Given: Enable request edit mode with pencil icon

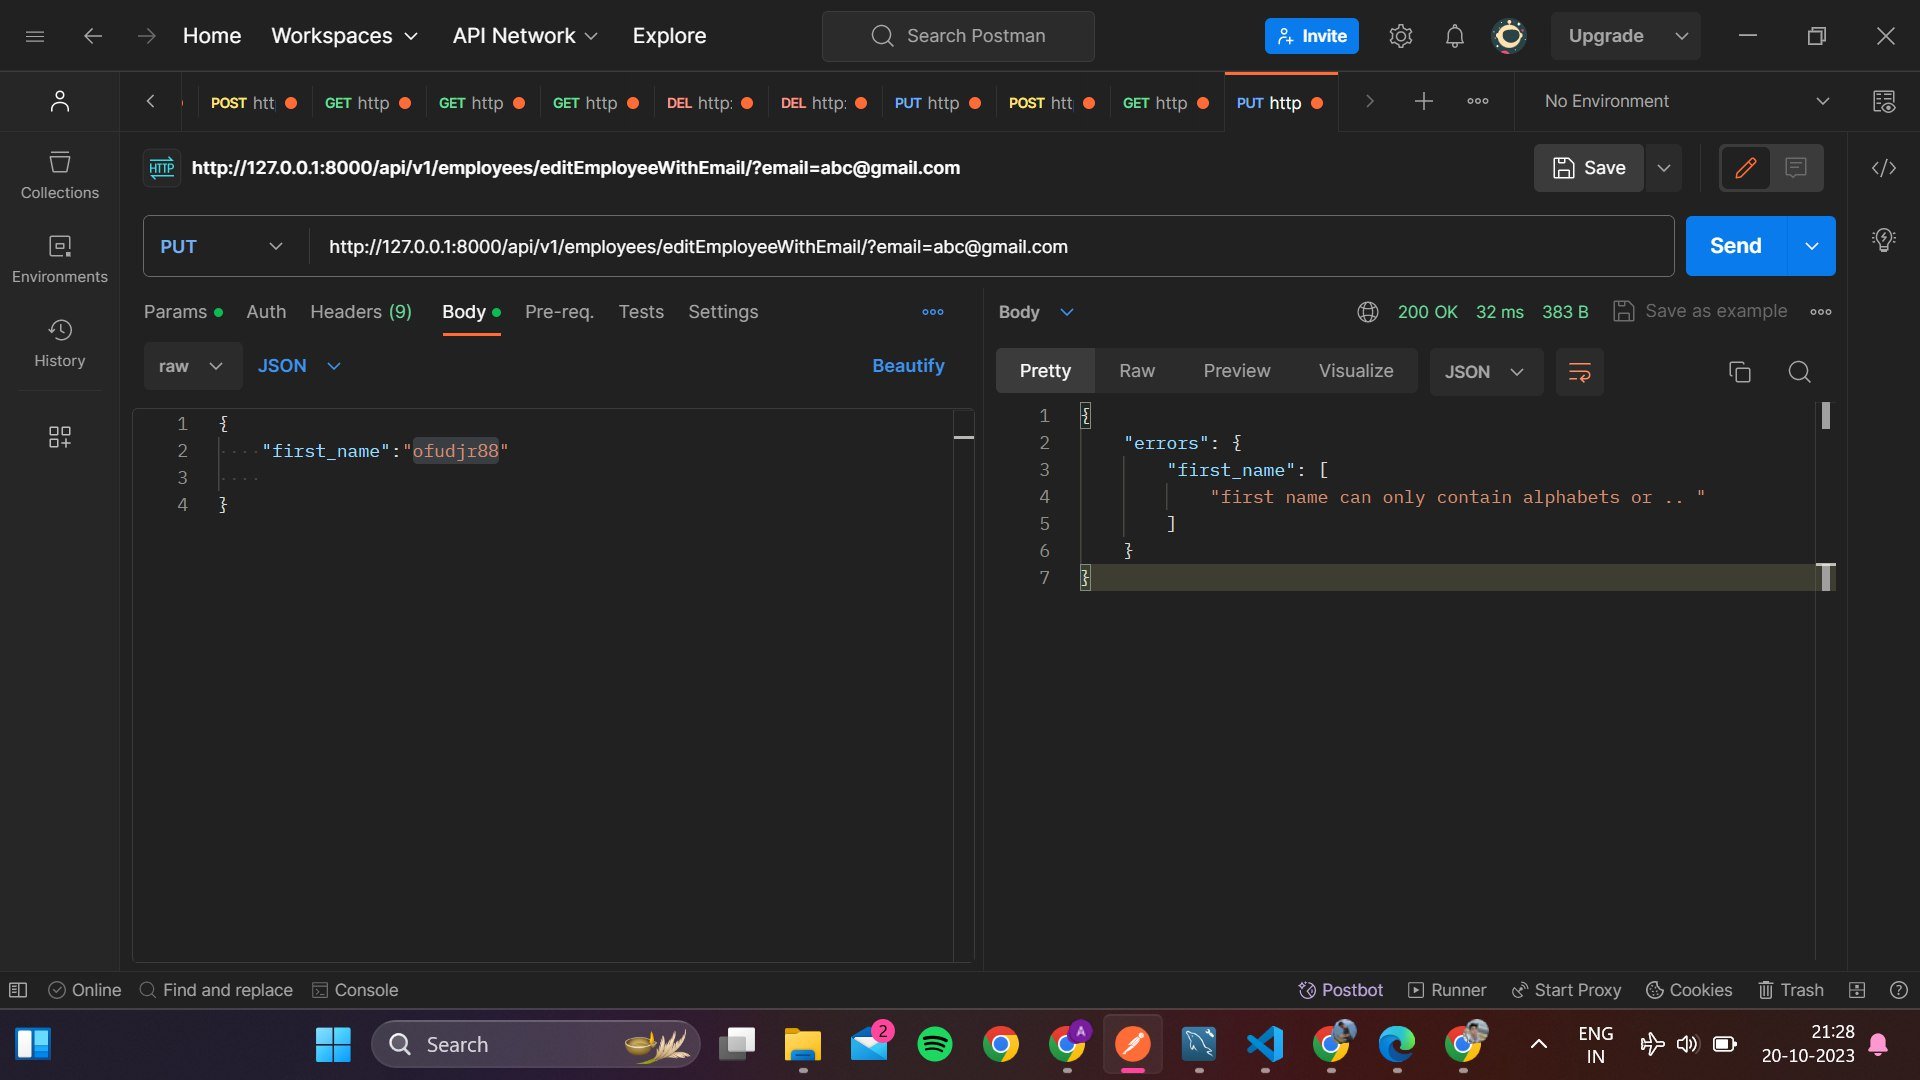Looking at the screenshot, I should pyautogui.click(x=1745, y=167).
